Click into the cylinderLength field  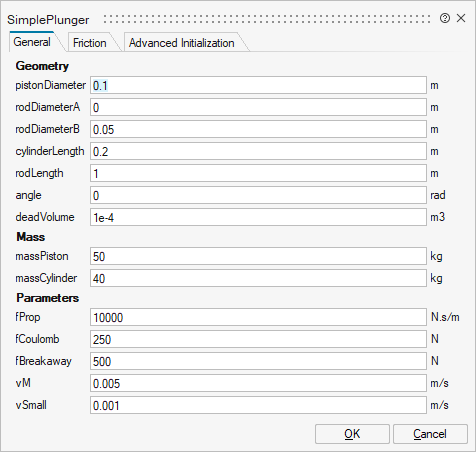(x=258, y=151)
